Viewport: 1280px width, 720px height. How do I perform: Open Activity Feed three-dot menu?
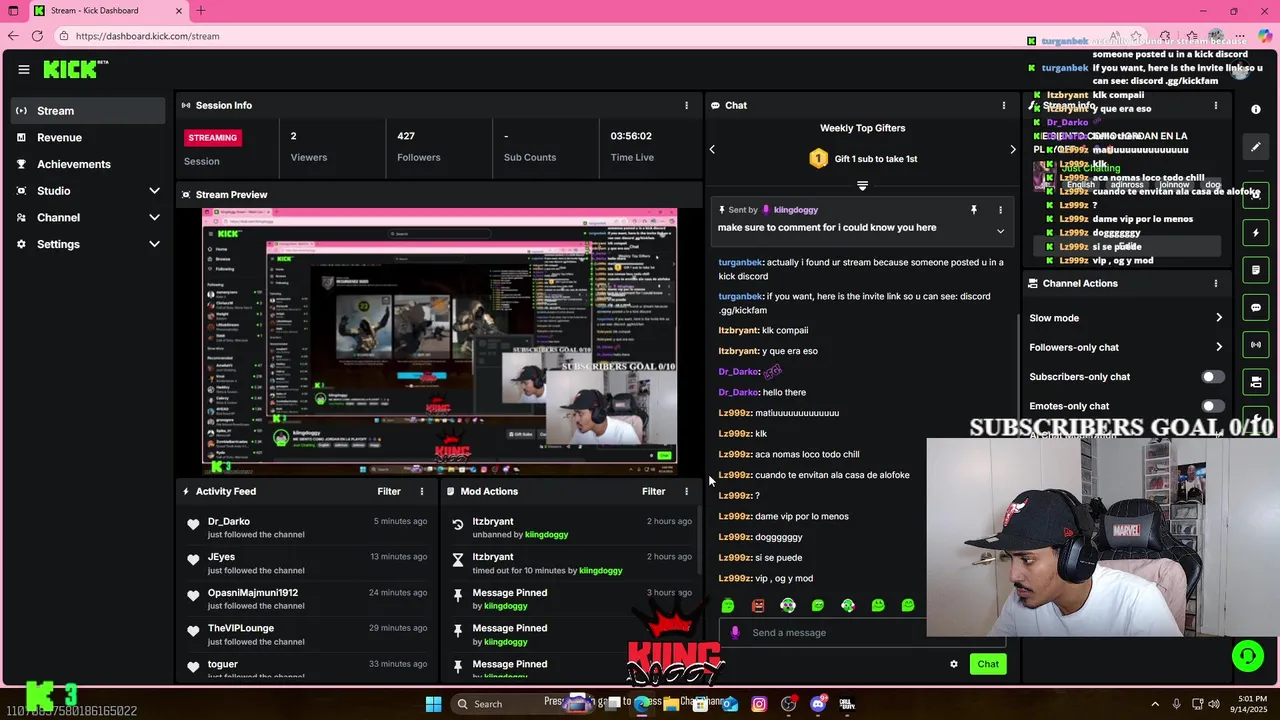422,491
